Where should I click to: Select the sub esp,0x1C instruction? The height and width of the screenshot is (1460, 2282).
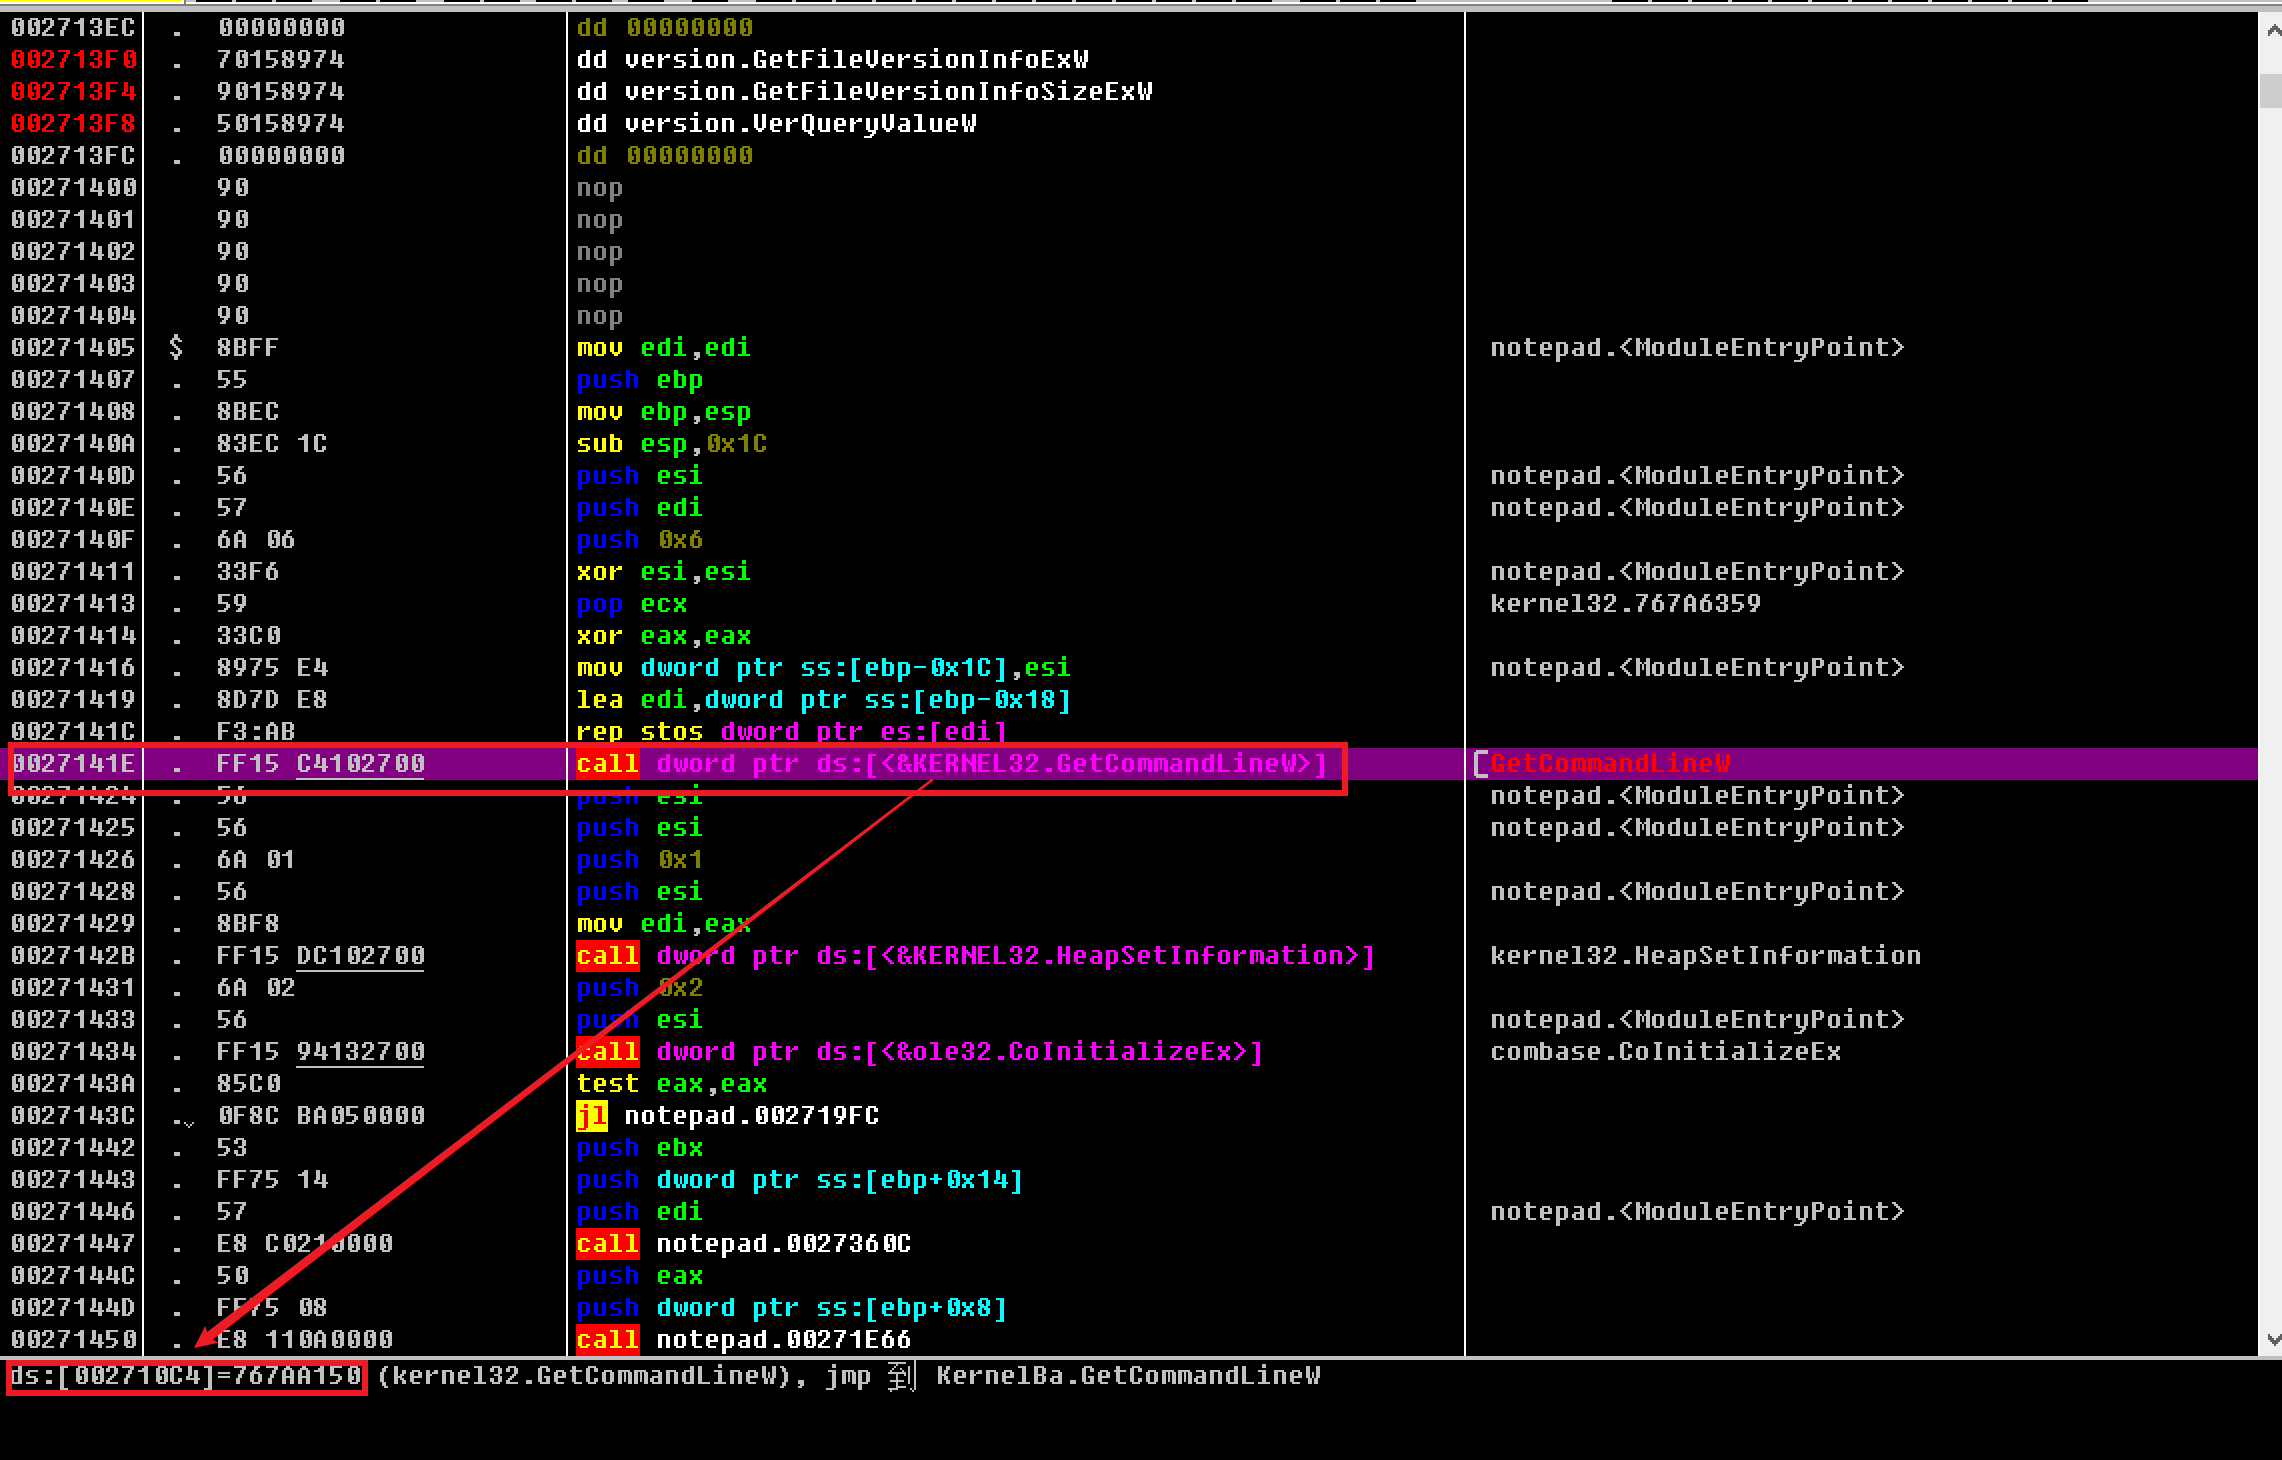pos(672,444)
